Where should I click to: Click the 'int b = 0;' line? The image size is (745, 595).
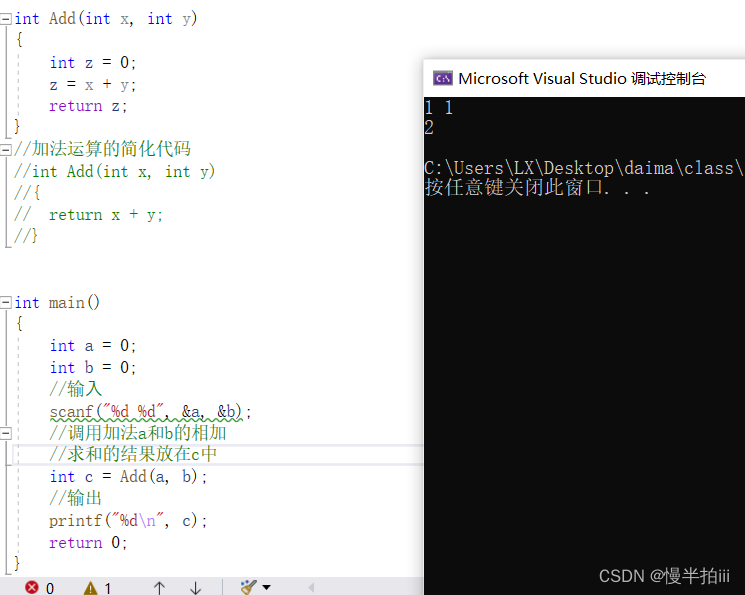pyautogui.click(x=93, y=367)
